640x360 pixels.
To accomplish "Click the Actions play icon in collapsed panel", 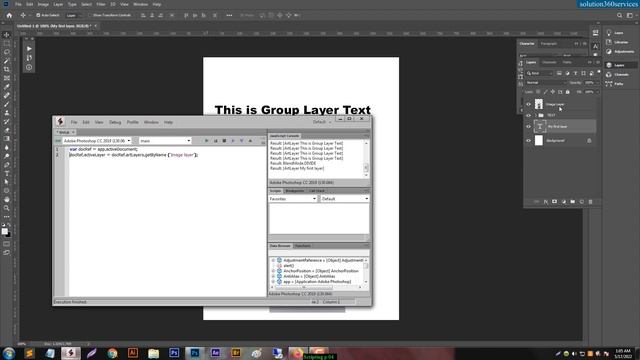I will click(29, 49).
